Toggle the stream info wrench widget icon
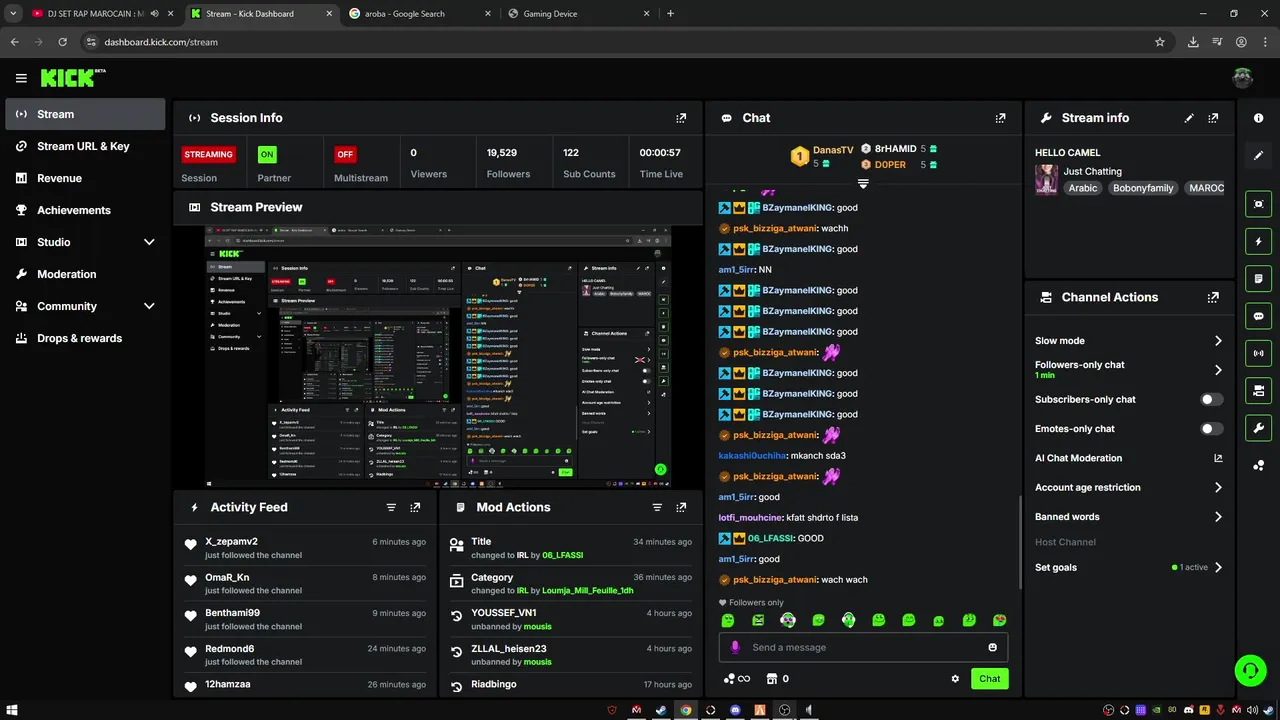This screenshot has height=720, width=1280. (1259, 428)
